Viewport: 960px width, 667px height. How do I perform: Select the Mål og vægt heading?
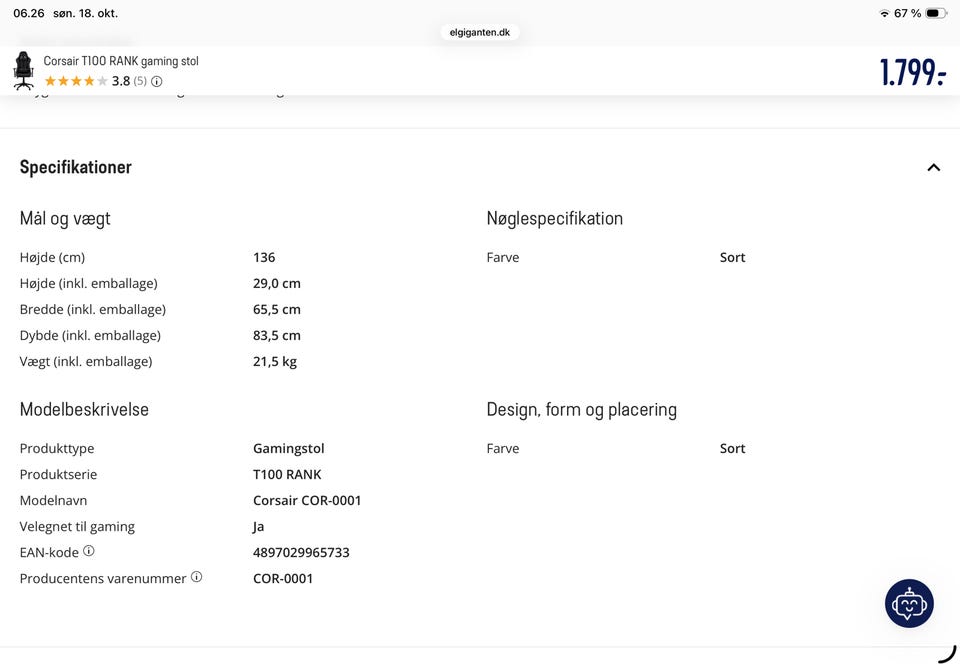point(66,219)
